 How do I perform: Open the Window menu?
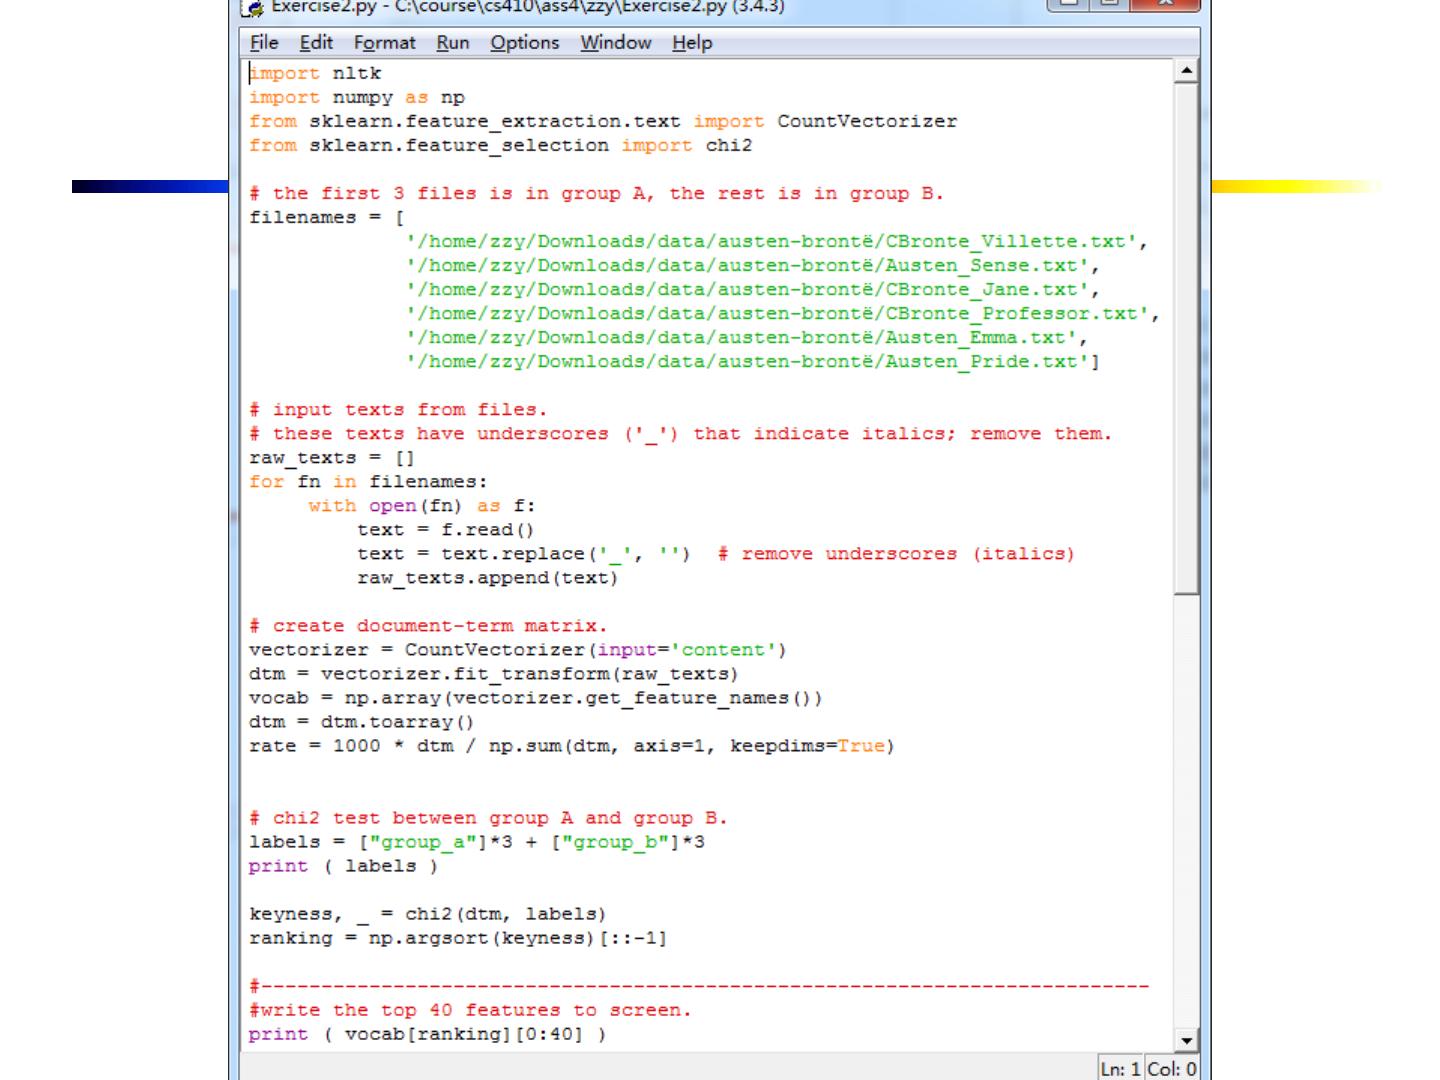tap(615, 43)
